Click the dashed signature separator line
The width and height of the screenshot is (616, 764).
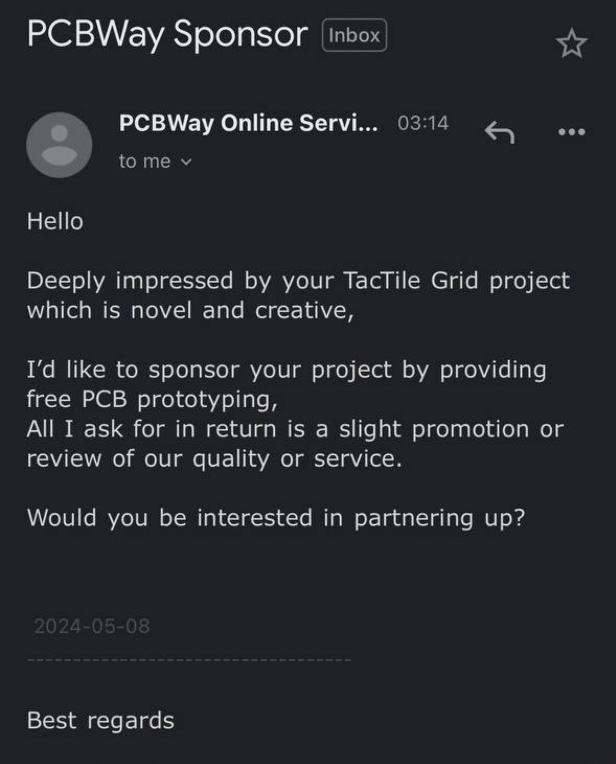pos(189,659)
